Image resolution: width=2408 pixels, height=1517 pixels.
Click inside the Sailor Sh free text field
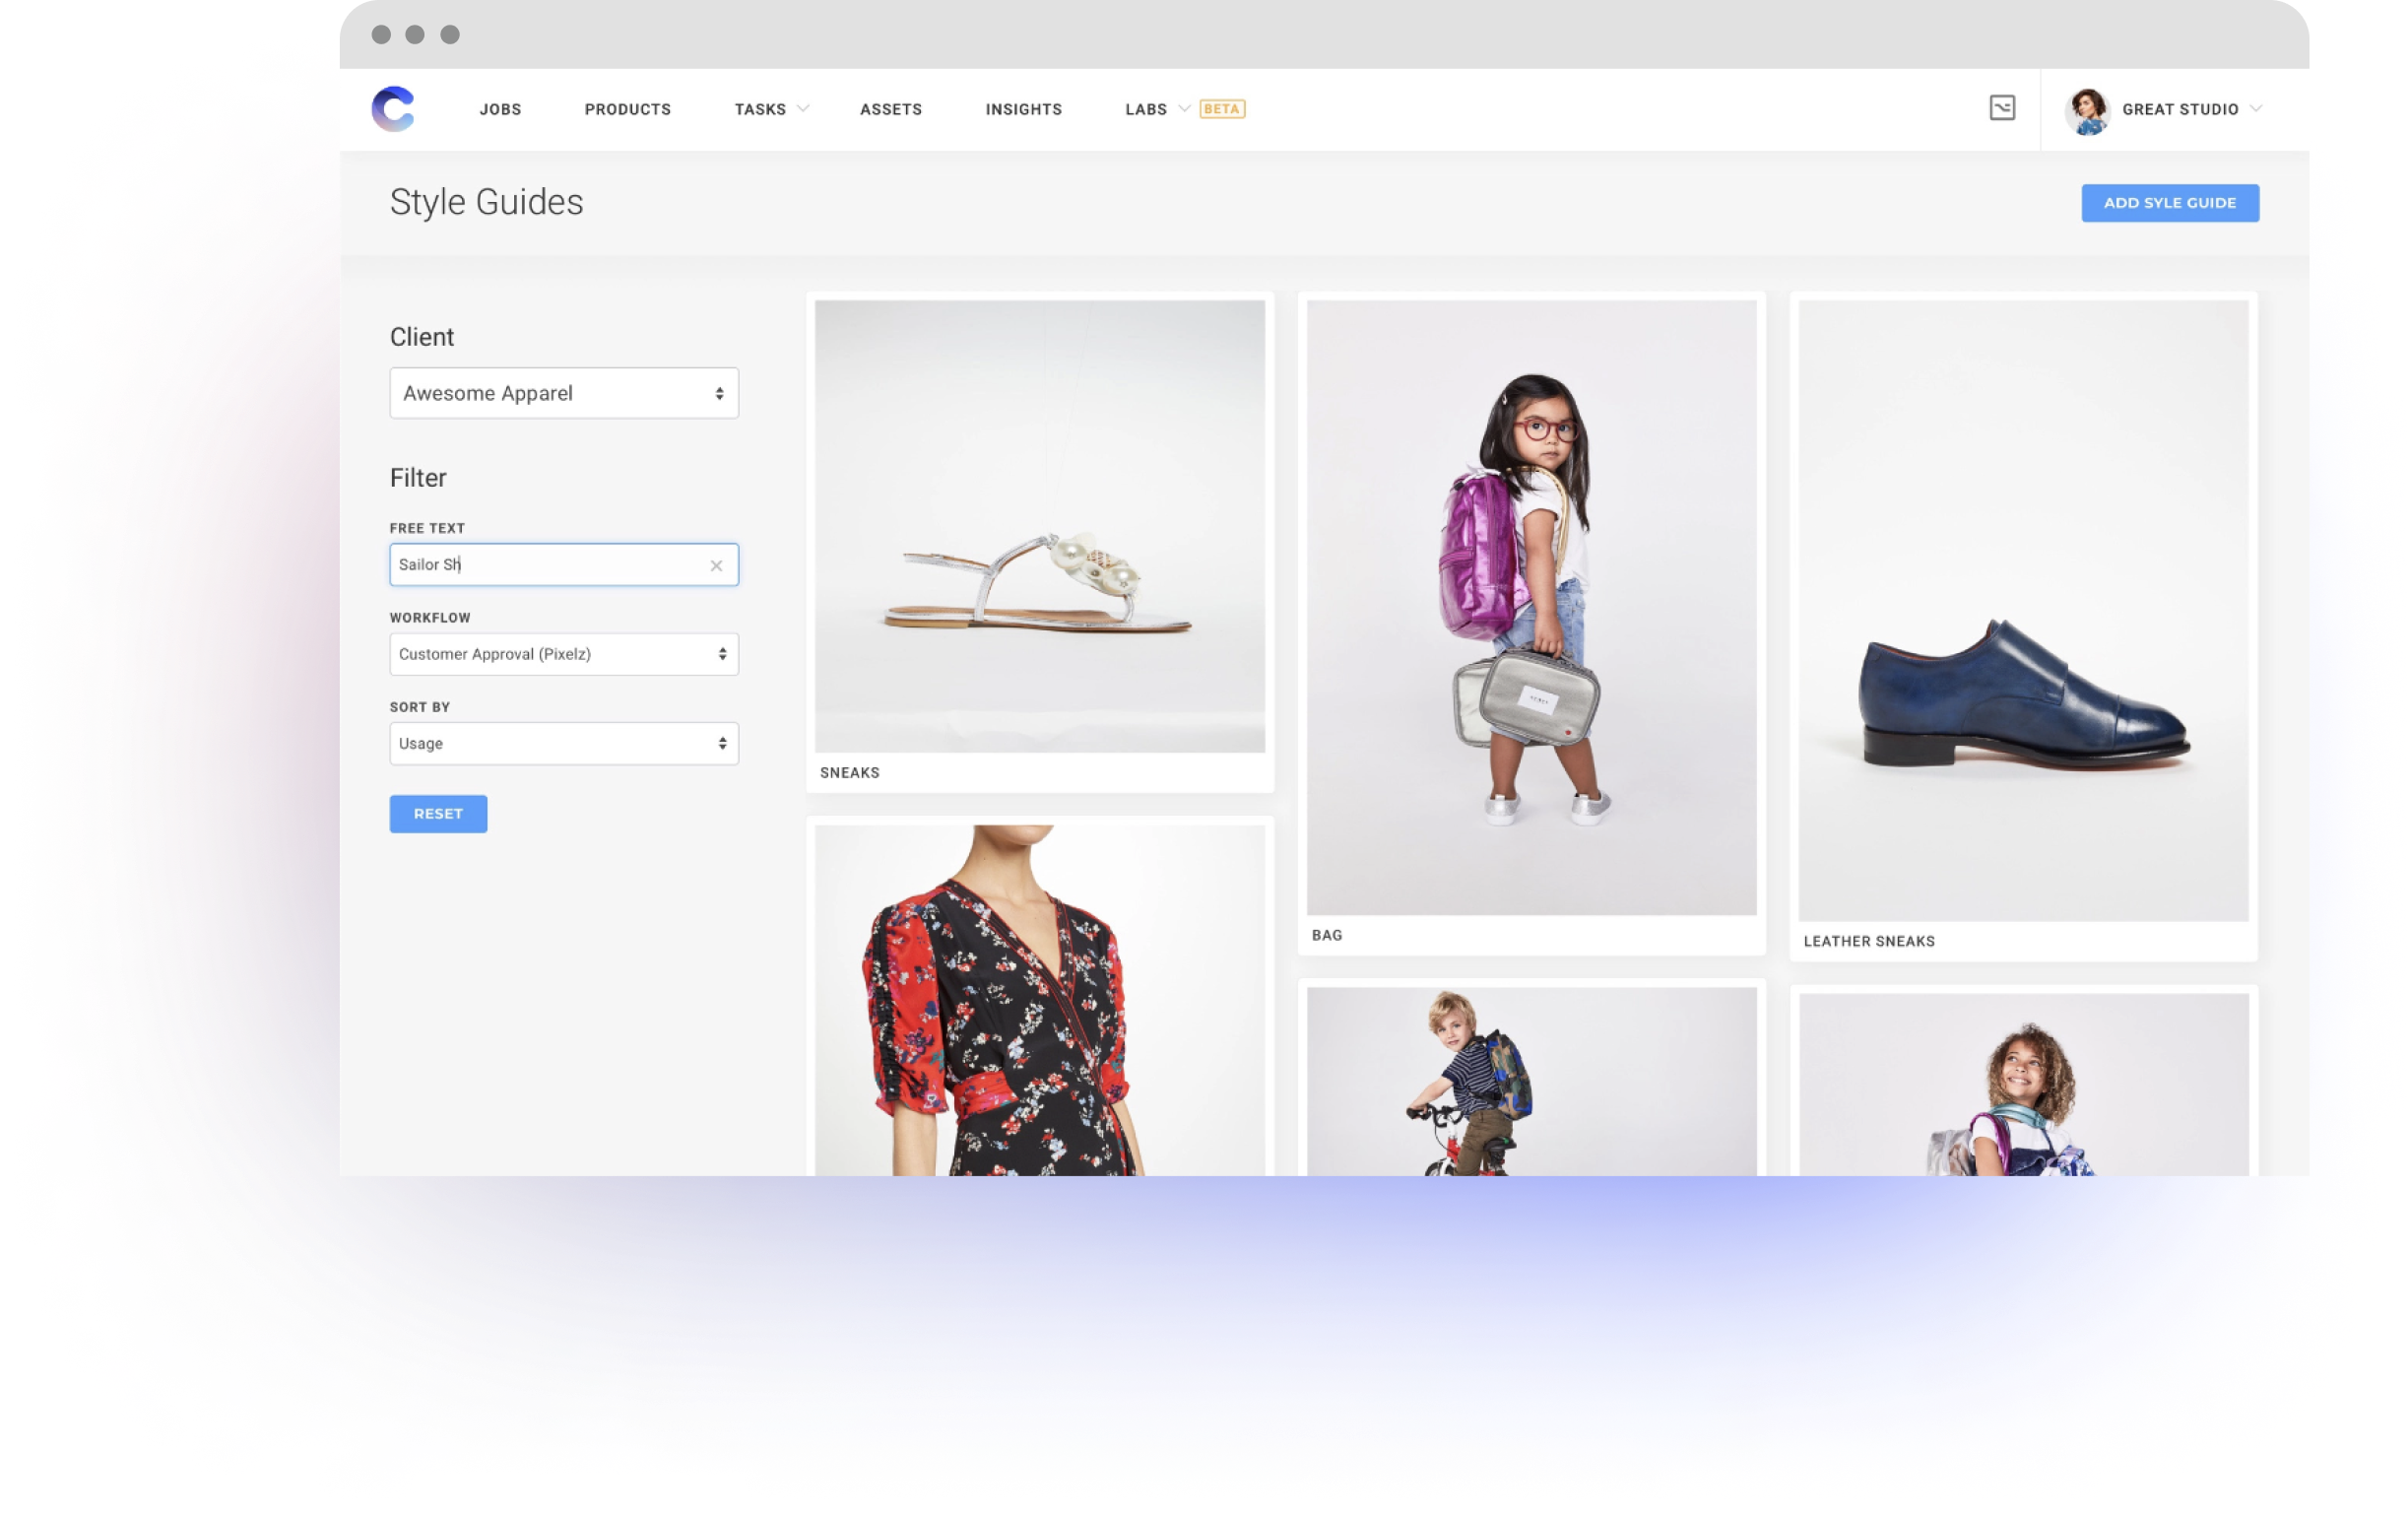(540, 564)
